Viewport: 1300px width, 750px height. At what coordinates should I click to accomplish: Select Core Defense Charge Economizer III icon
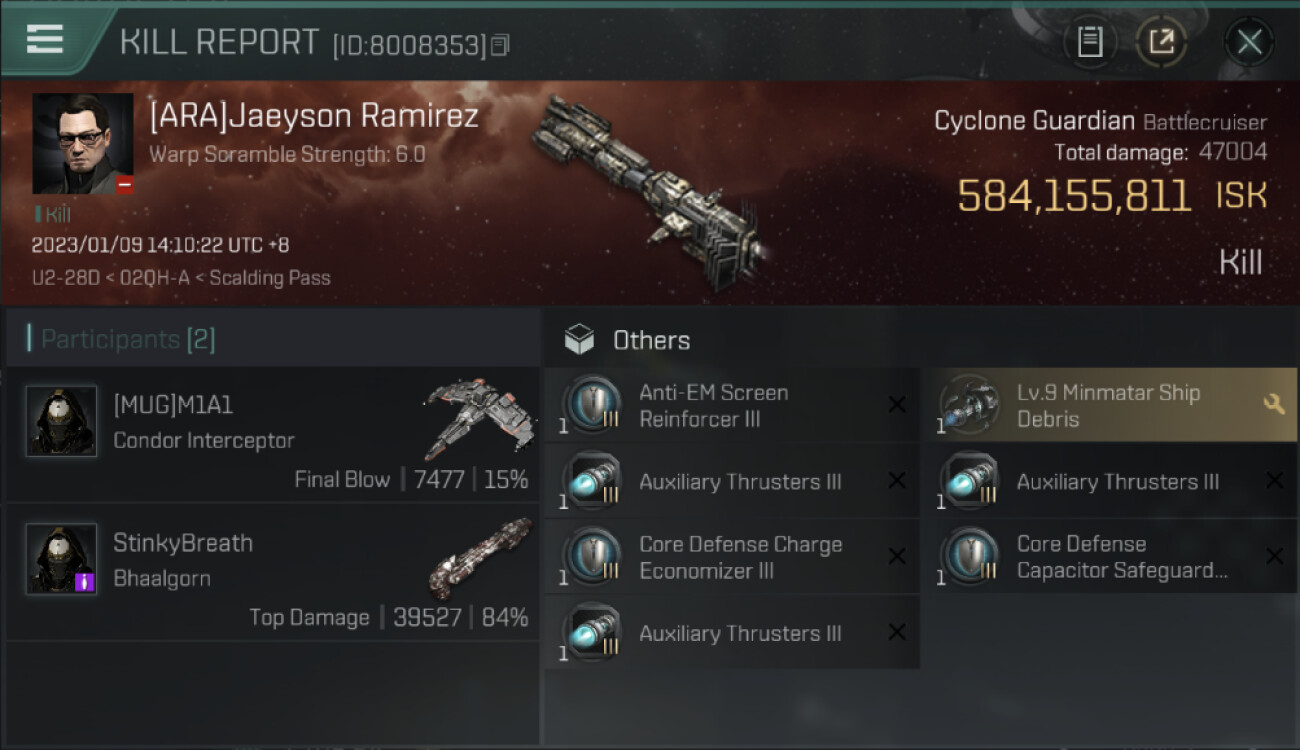coord(591,557)
